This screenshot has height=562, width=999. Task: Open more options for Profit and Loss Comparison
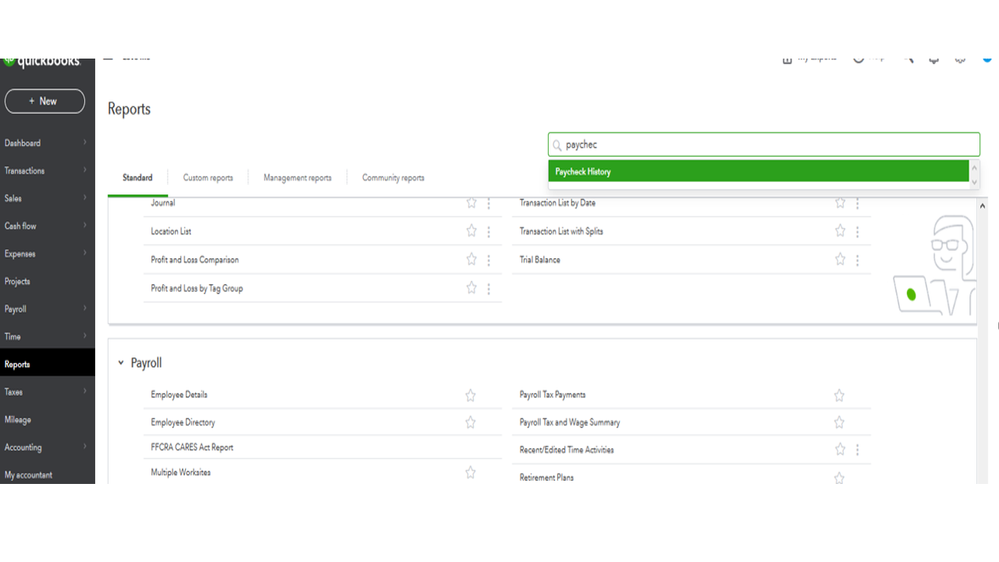point(489,260)
